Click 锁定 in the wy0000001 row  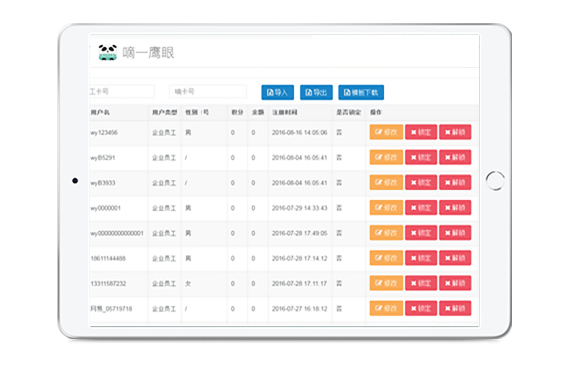tap(421, 208)
